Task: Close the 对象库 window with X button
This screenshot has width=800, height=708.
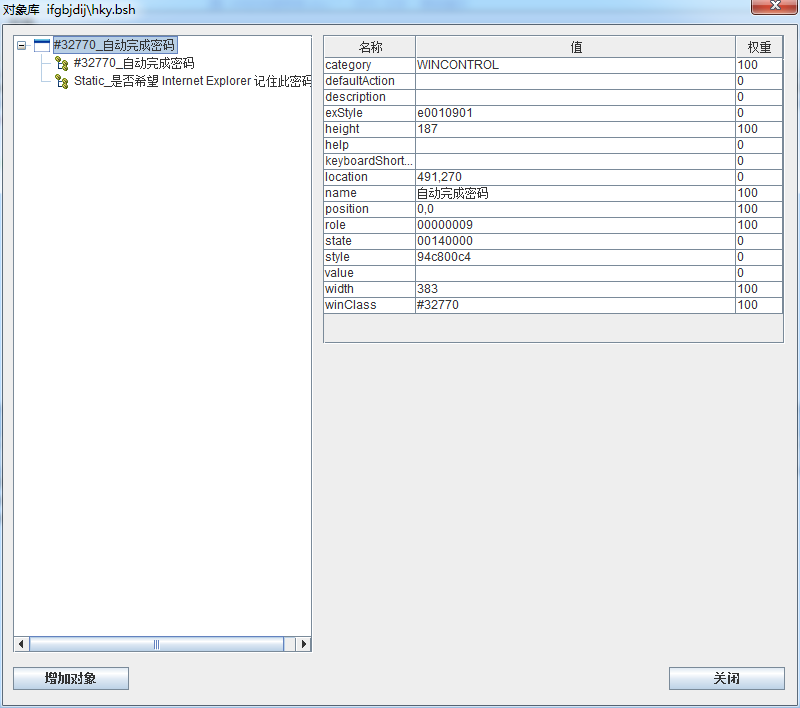Action: 774,7
